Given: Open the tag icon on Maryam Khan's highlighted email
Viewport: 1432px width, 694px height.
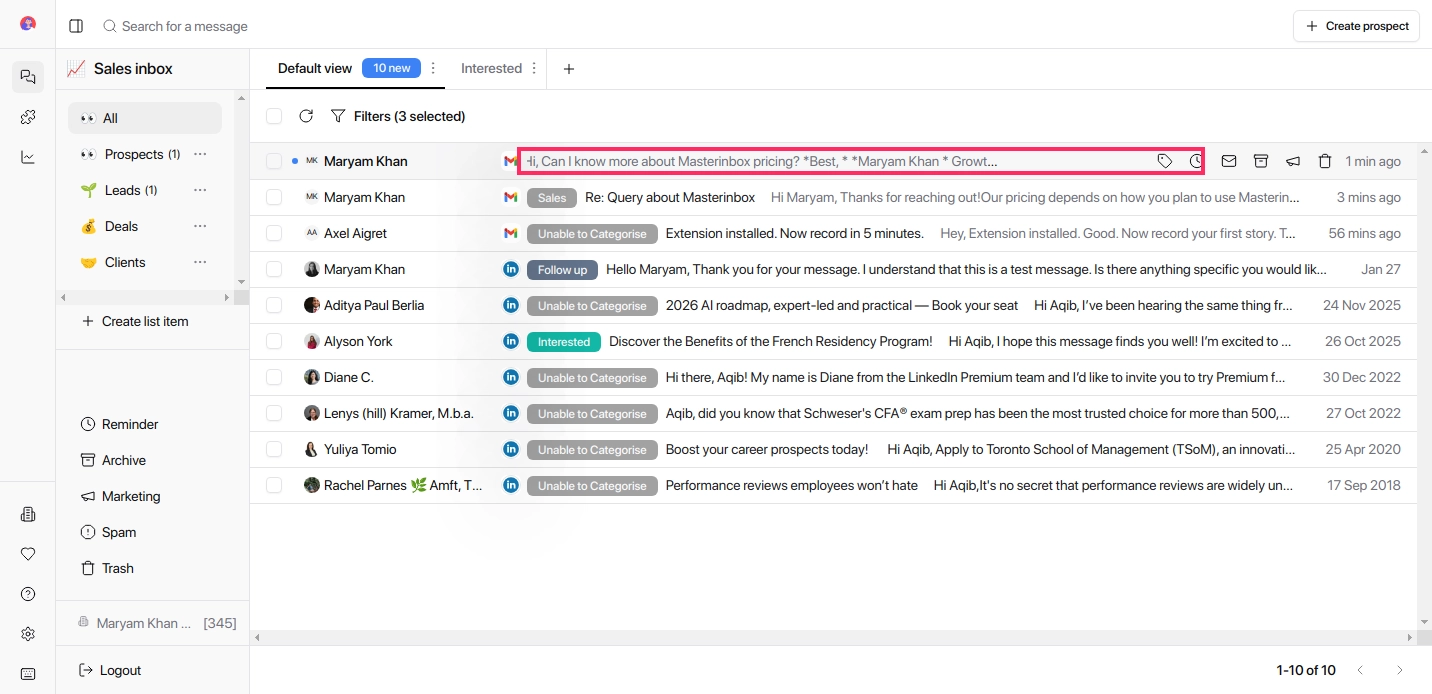Looking at the screenshot, I should point(1165,160).
